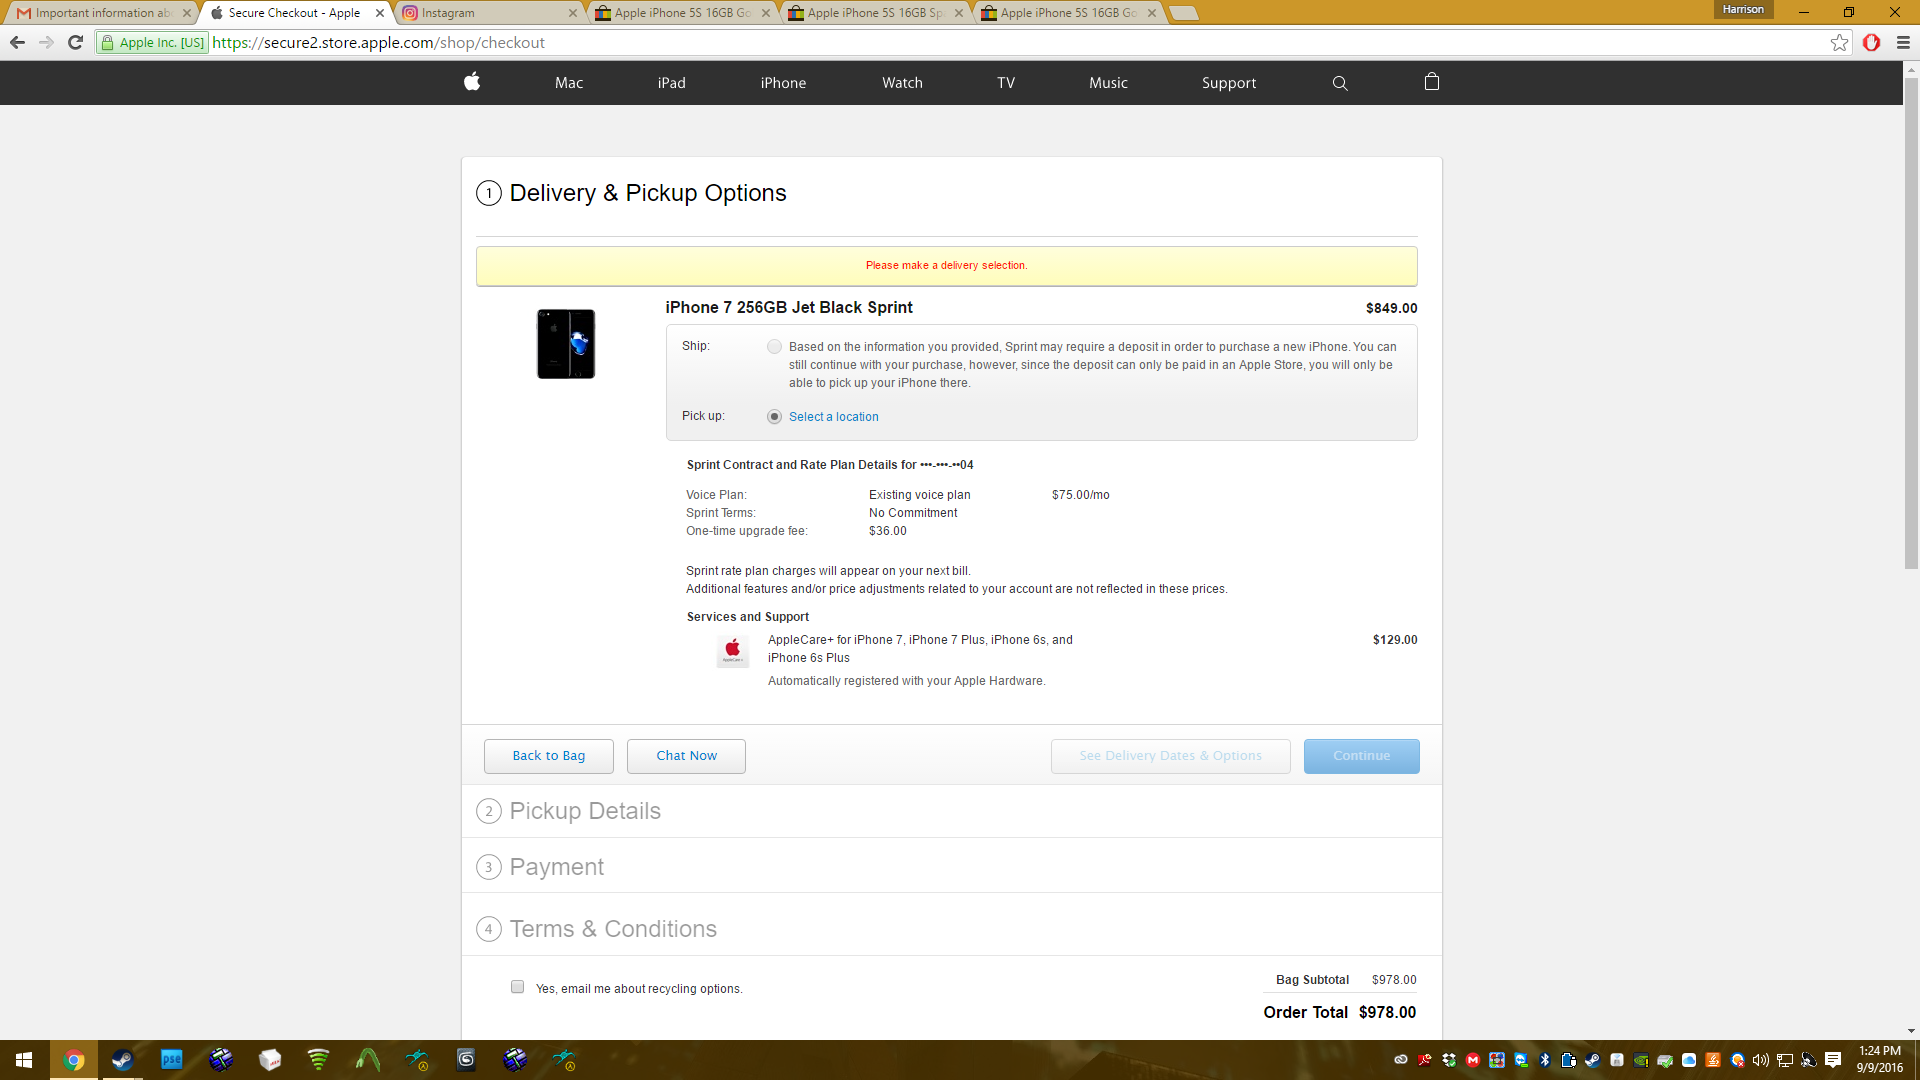Screen dimensions: 1920x1080
Task: Click the page vertical scrollbar
Action: point(1911,320)
